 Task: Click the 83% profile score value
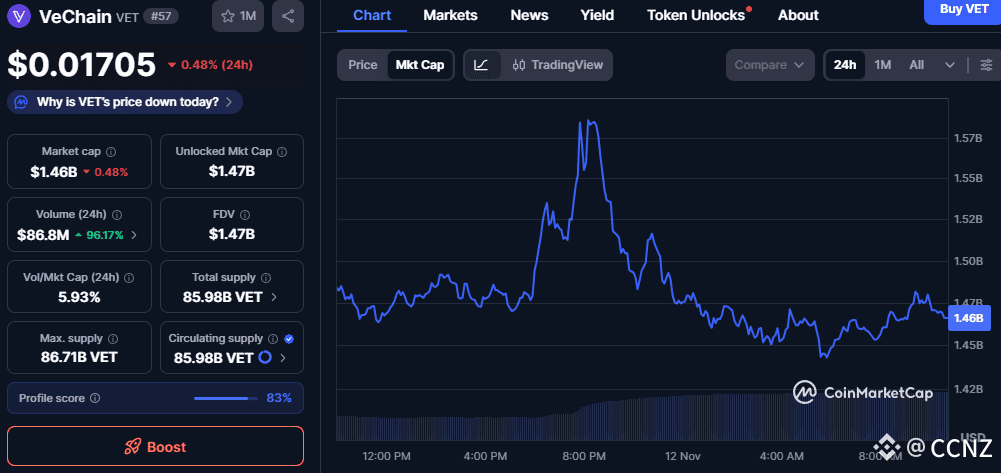click(x=279, y=398)
